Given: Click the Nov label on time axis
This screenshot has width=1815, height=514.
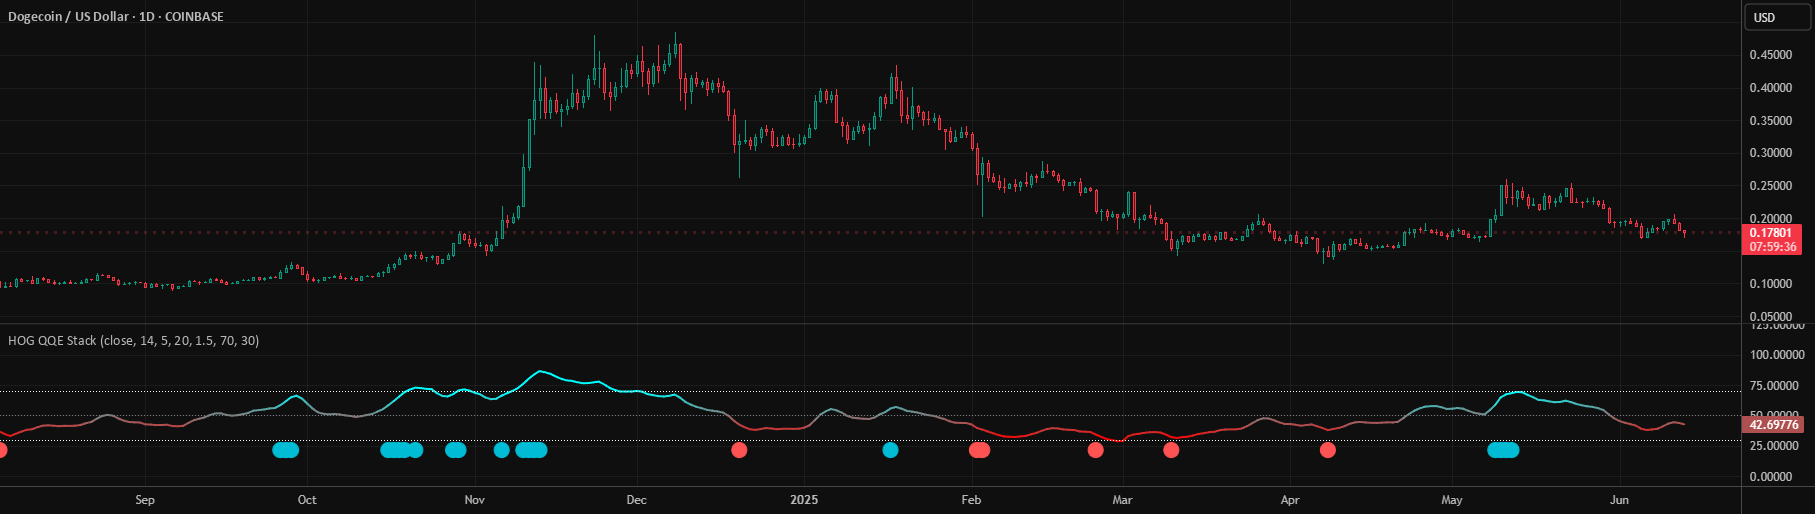Looking at the screenshot, I should 475,500.
